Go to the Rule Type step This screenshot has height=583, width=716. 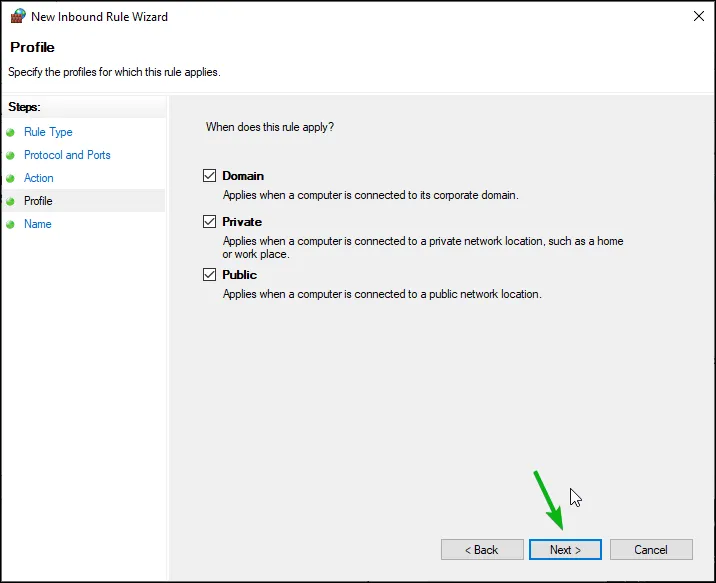pyautogui.click(x=48, y=132)
